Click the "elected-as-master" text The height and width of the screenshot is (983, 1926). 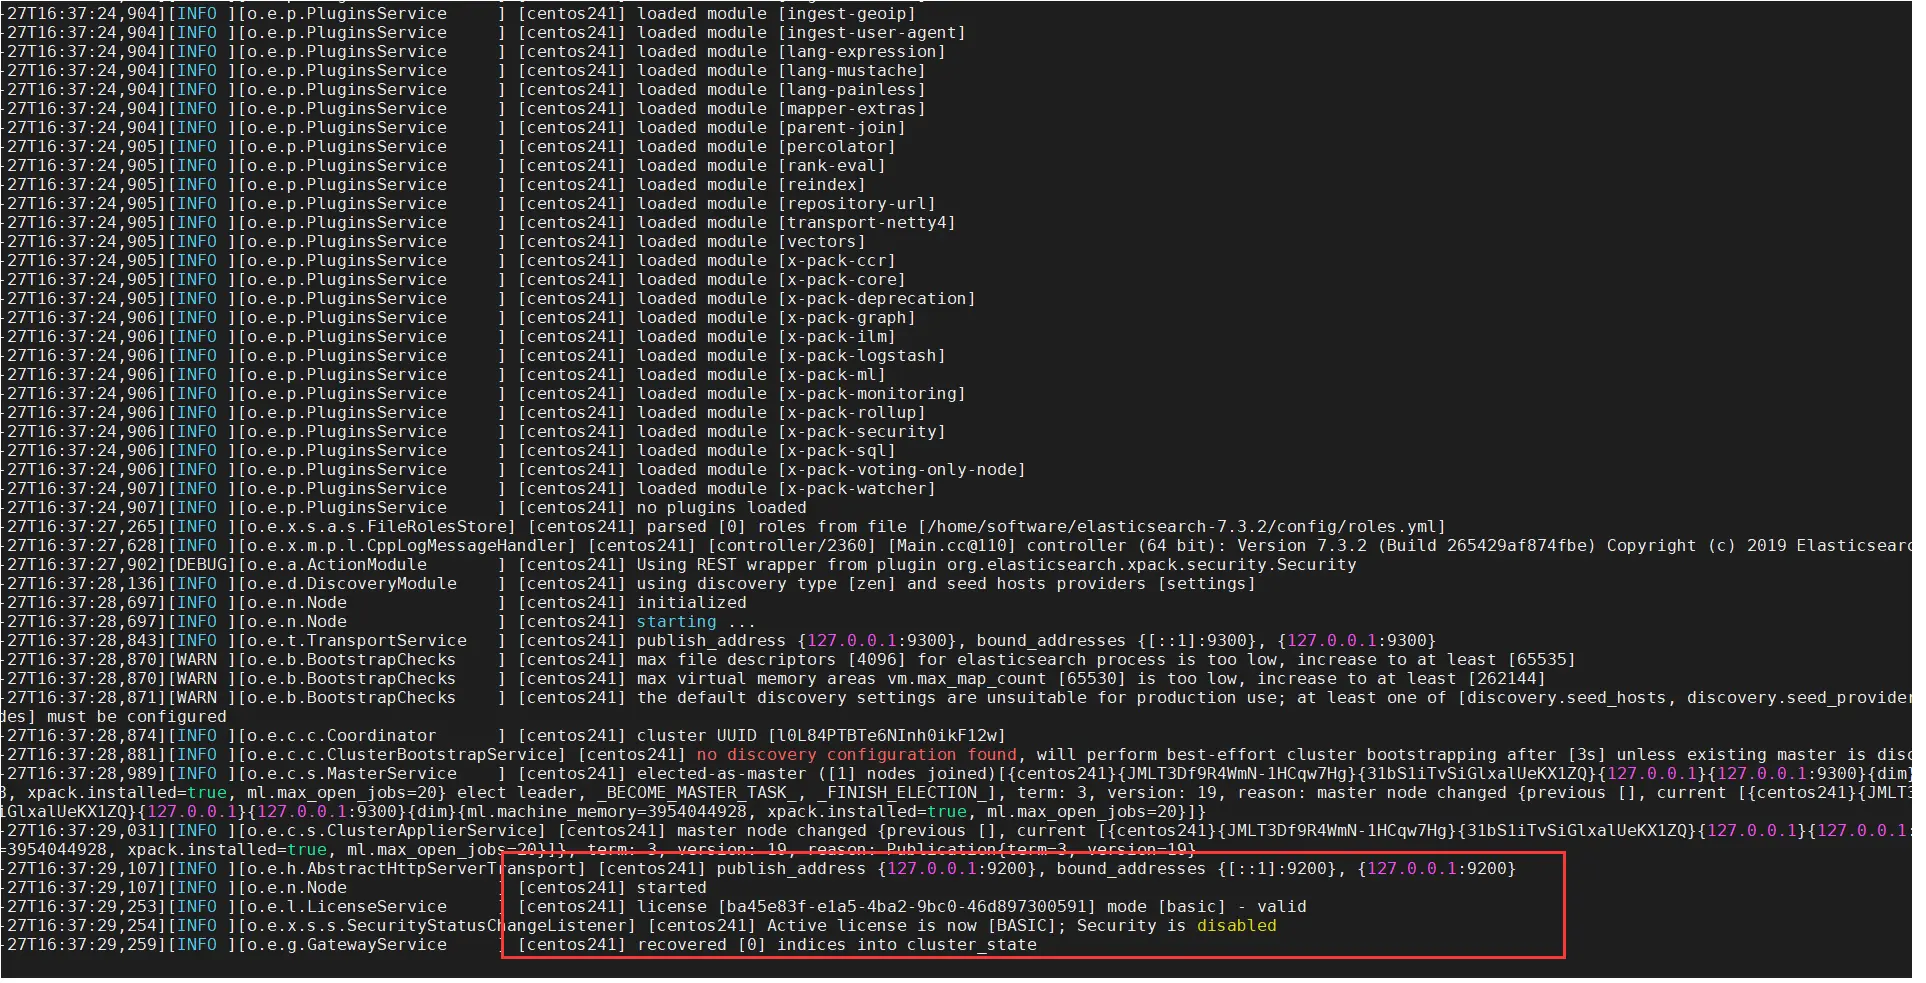click(722, 774)
